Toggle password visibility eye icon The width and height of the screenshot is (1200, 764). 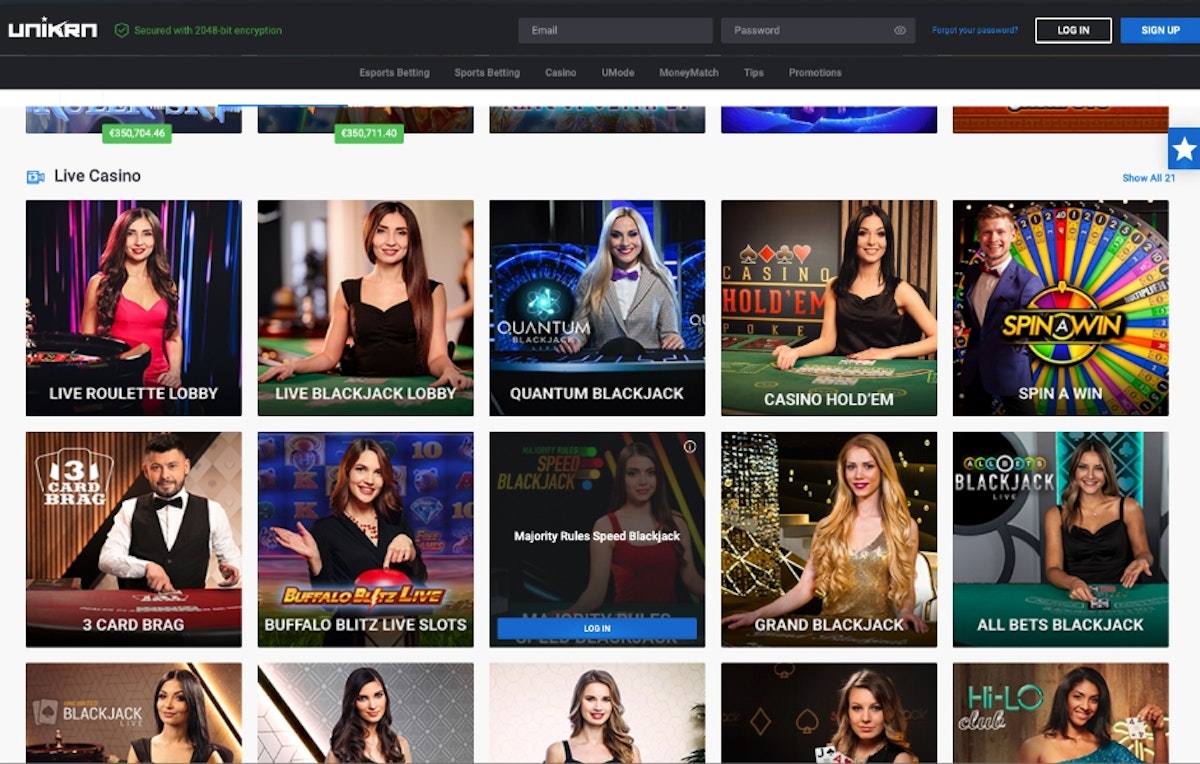(900, 31)
